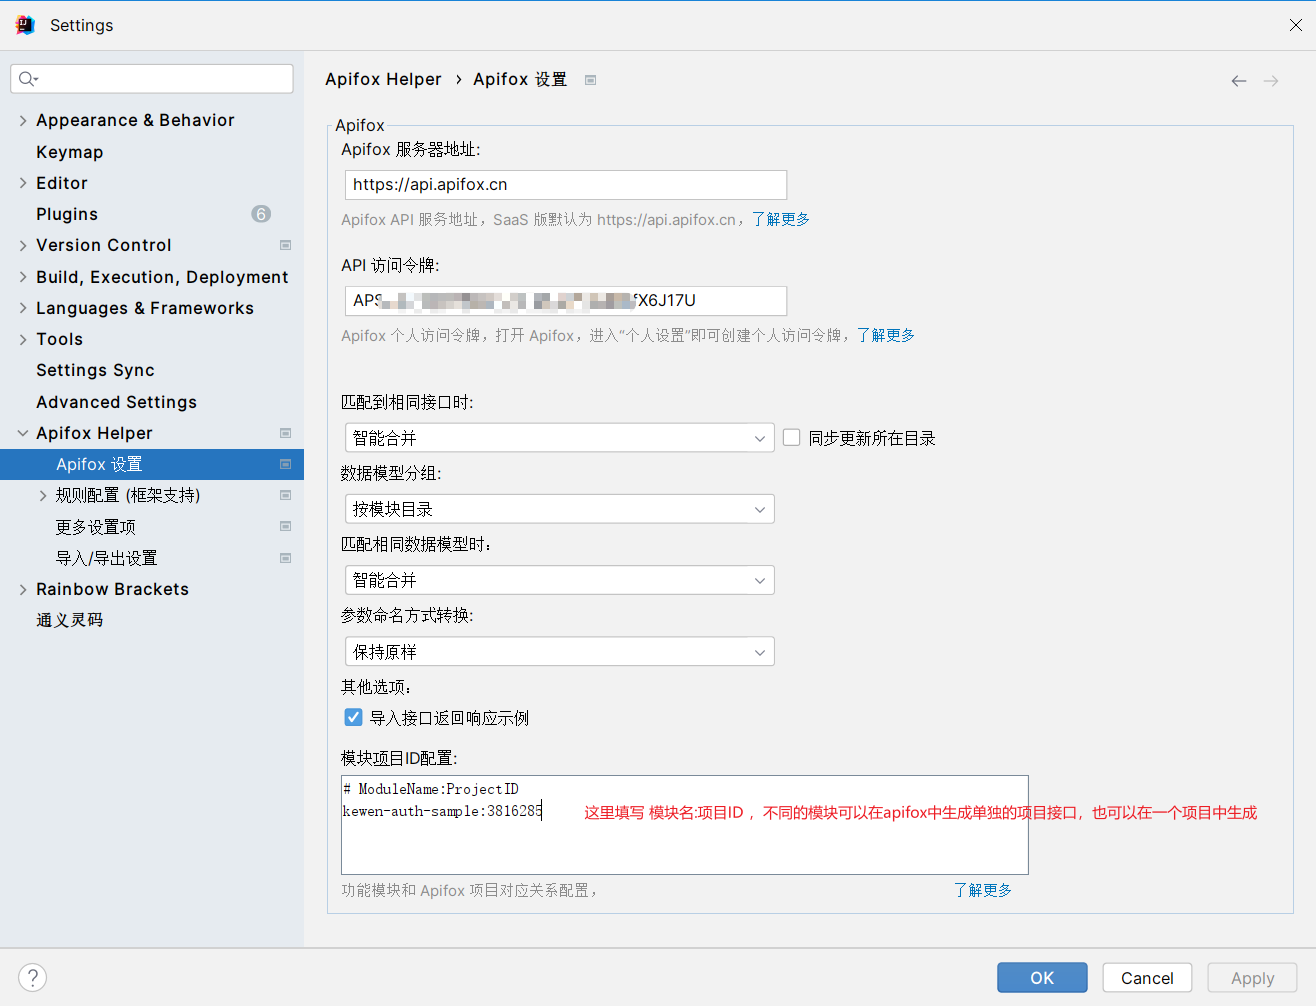This screenshot has width=1316, height=1006.
Task: Click the back navigation arrow
Action: coord(1239,81)
